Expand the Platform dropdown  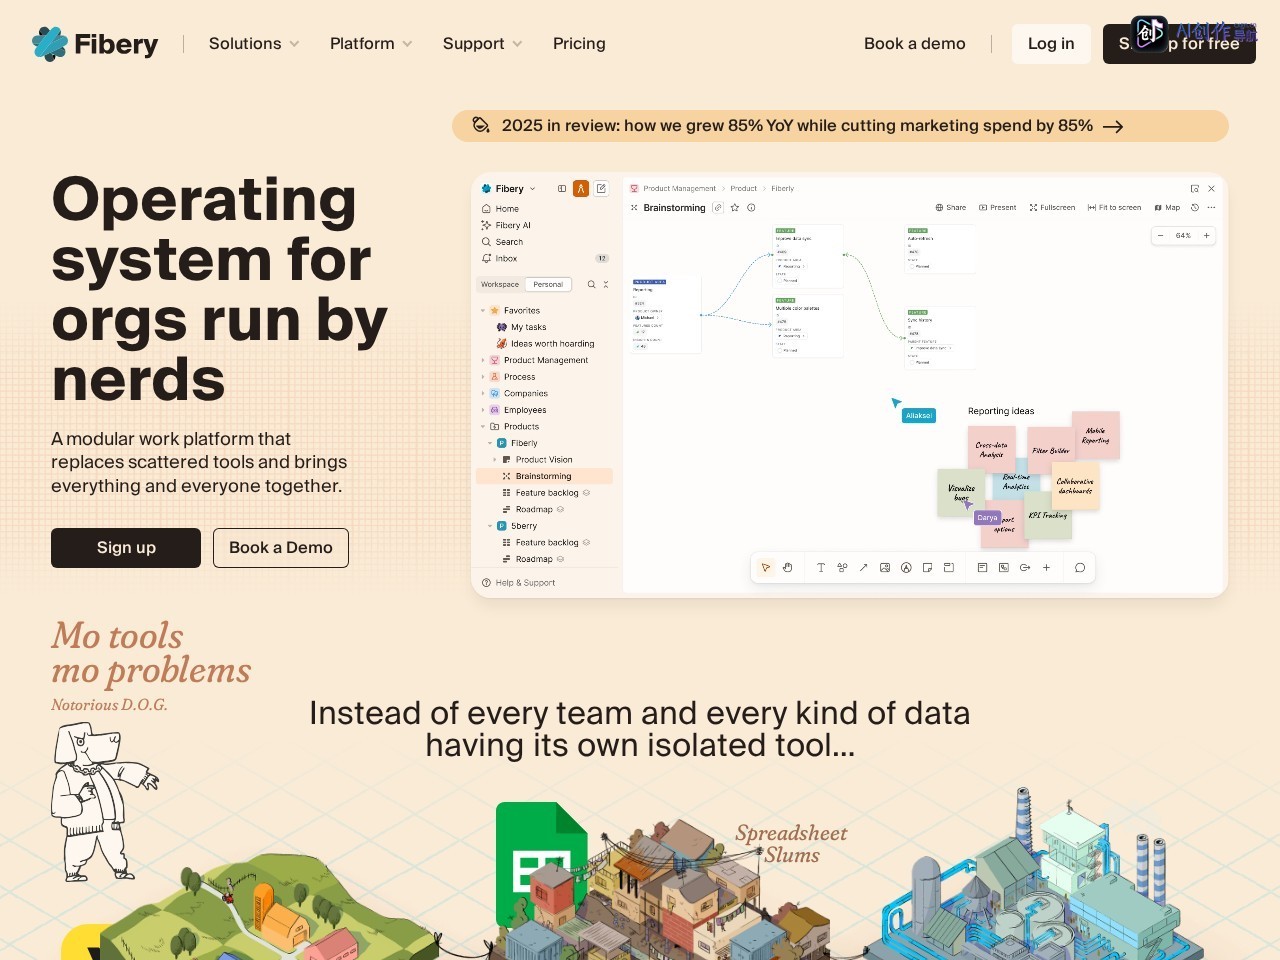371,44
